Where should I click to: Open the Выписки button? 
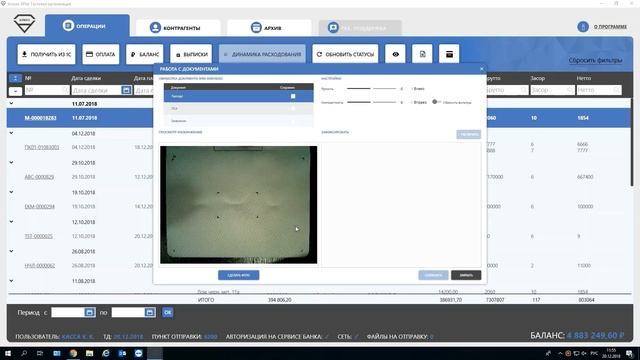click(191, 54)
